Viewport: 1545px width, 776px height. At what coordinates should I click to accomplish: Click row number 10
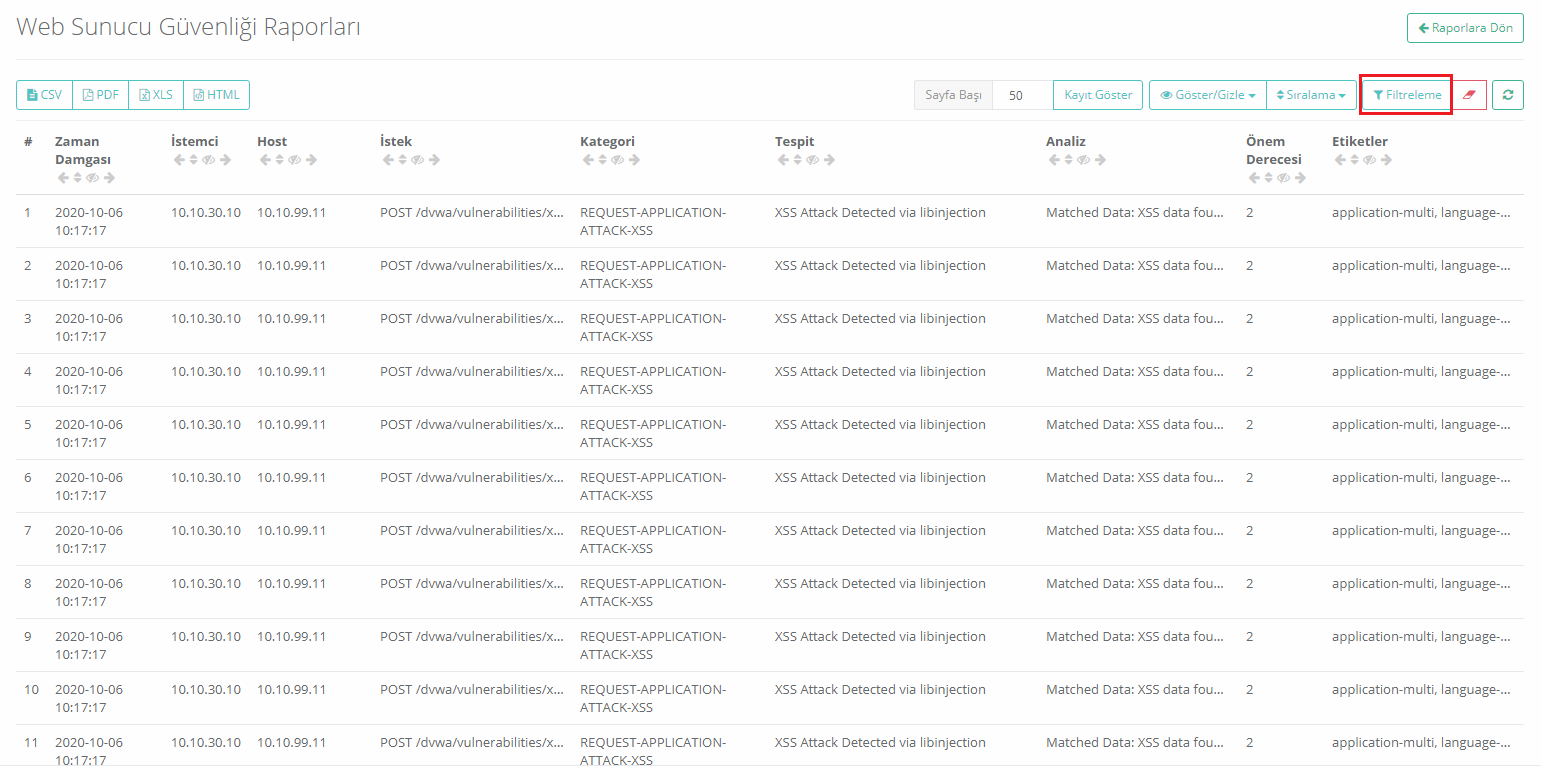coord(32,689)
